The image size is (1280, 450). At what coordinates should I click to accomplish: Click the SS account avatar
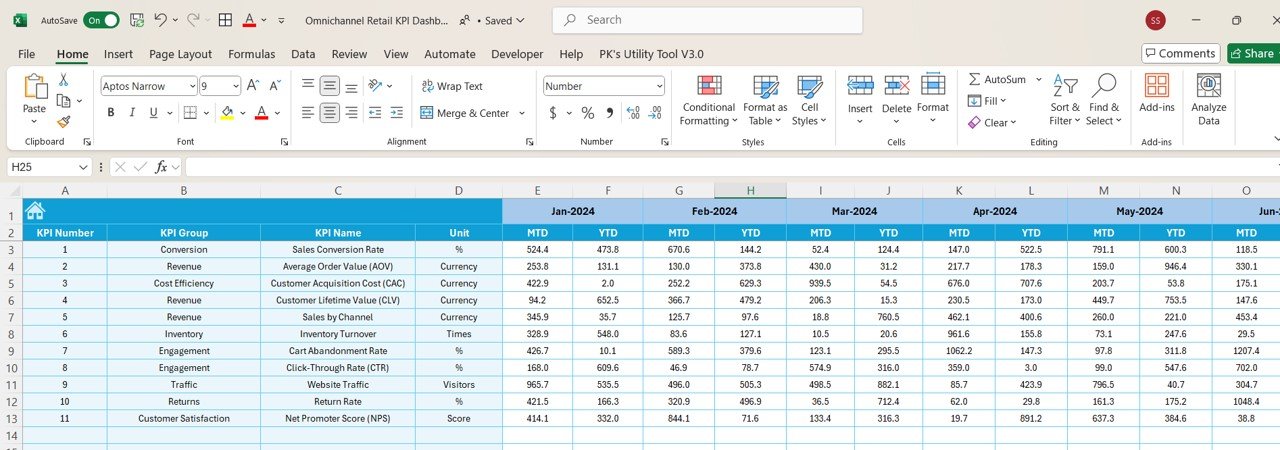tap(1156, 20)
